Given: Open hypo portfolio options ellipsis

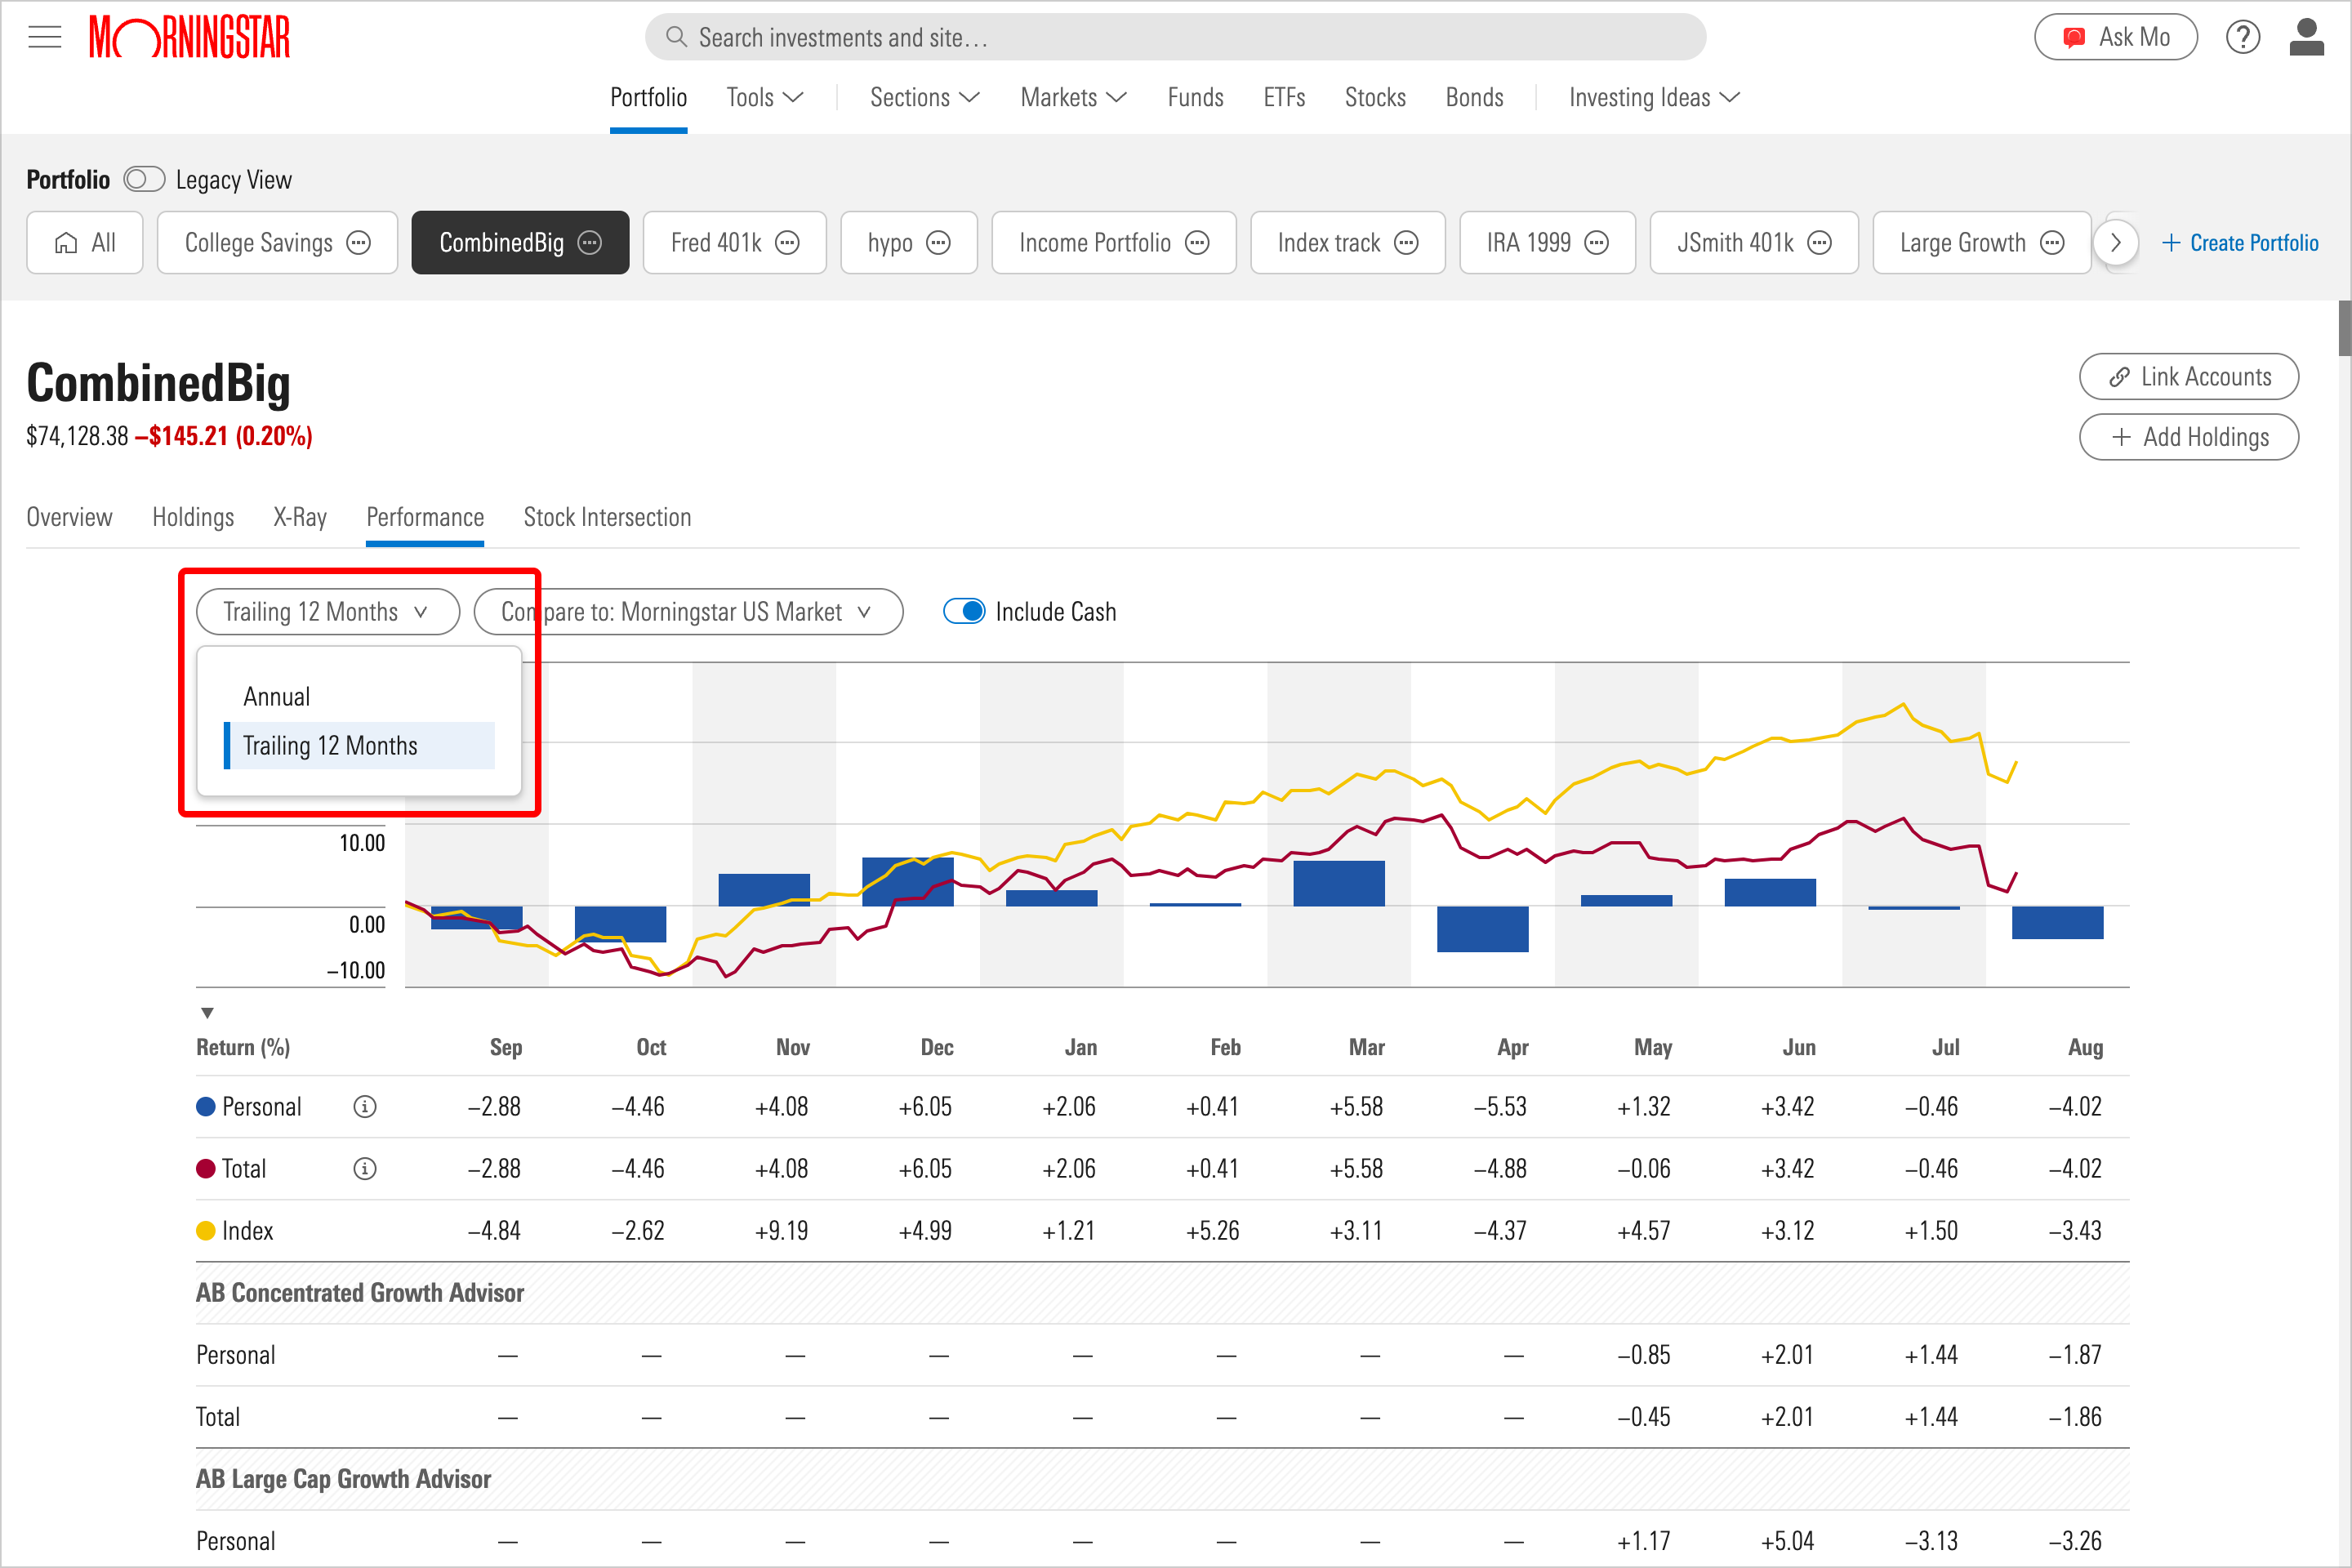Looking at the screenshot, I should [x=938, y=243].
